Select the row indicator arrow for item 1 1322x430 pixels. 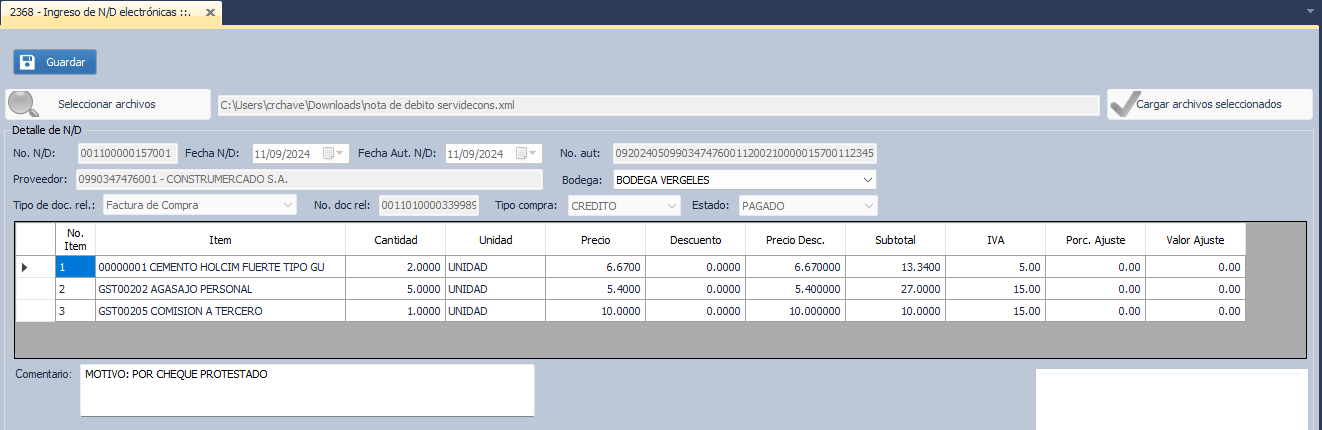coord(26,268)
